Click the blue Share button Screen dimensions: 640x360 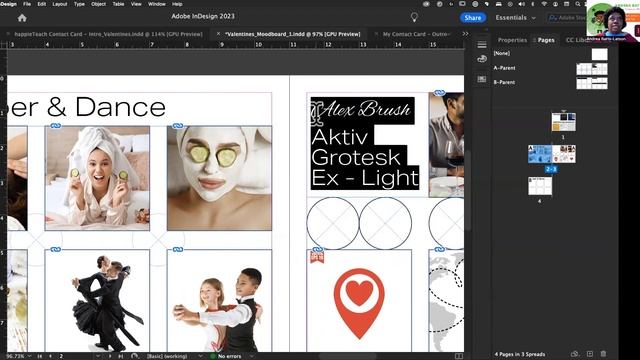(x=473, y=18)
